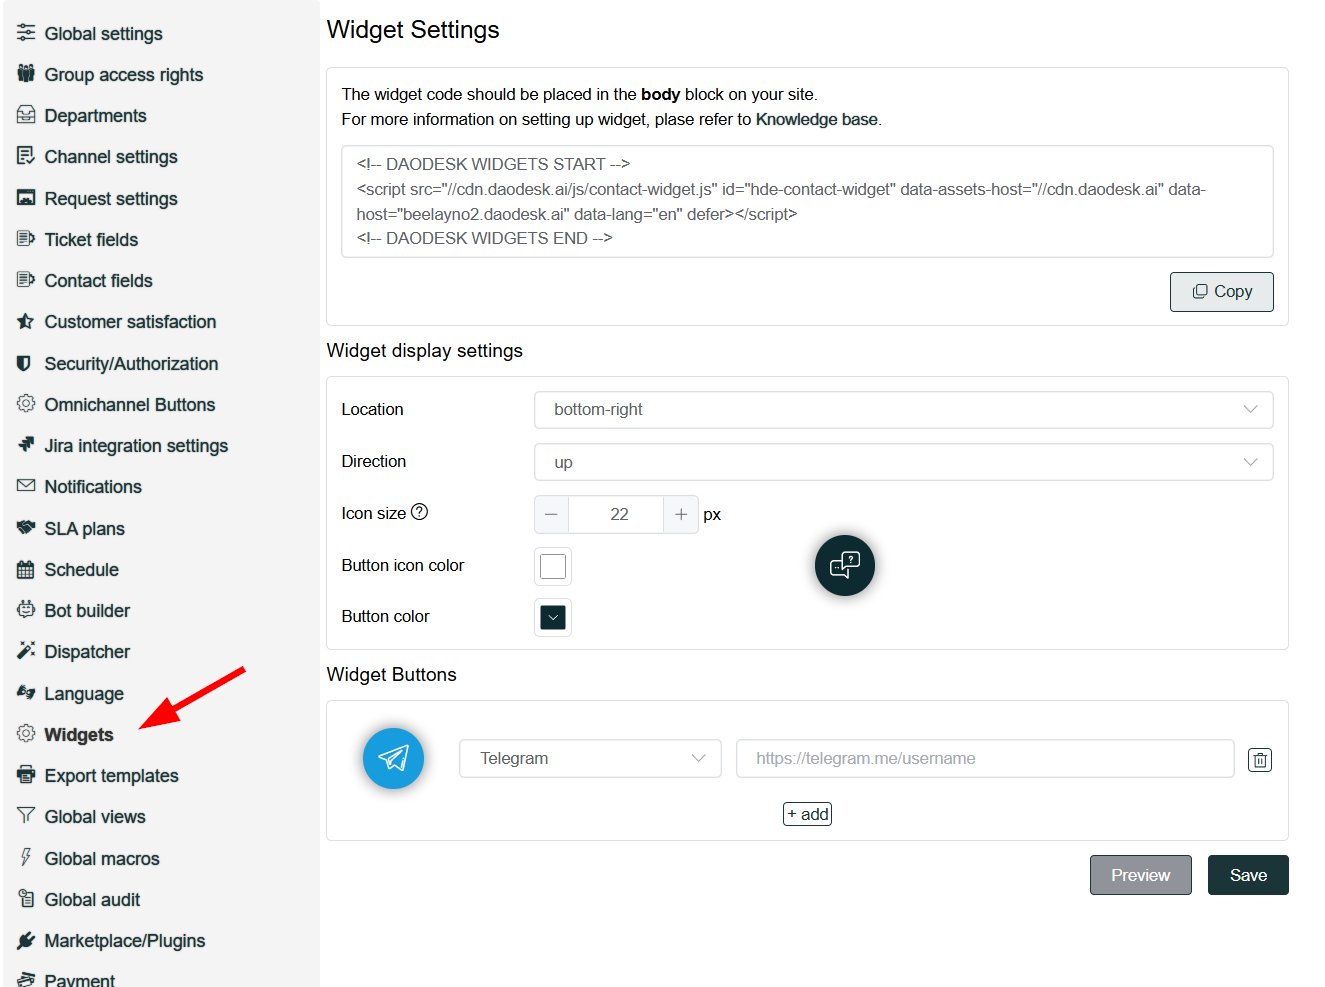Open the Button color picker swatch
The height and width of the screenshot is (987, 1325).
pos(553,617)
